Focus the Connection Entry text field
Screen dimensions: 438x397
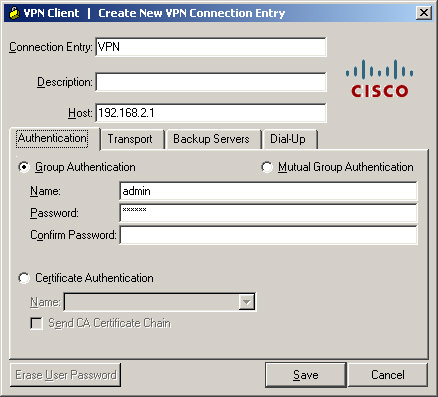tap(211, 47)
